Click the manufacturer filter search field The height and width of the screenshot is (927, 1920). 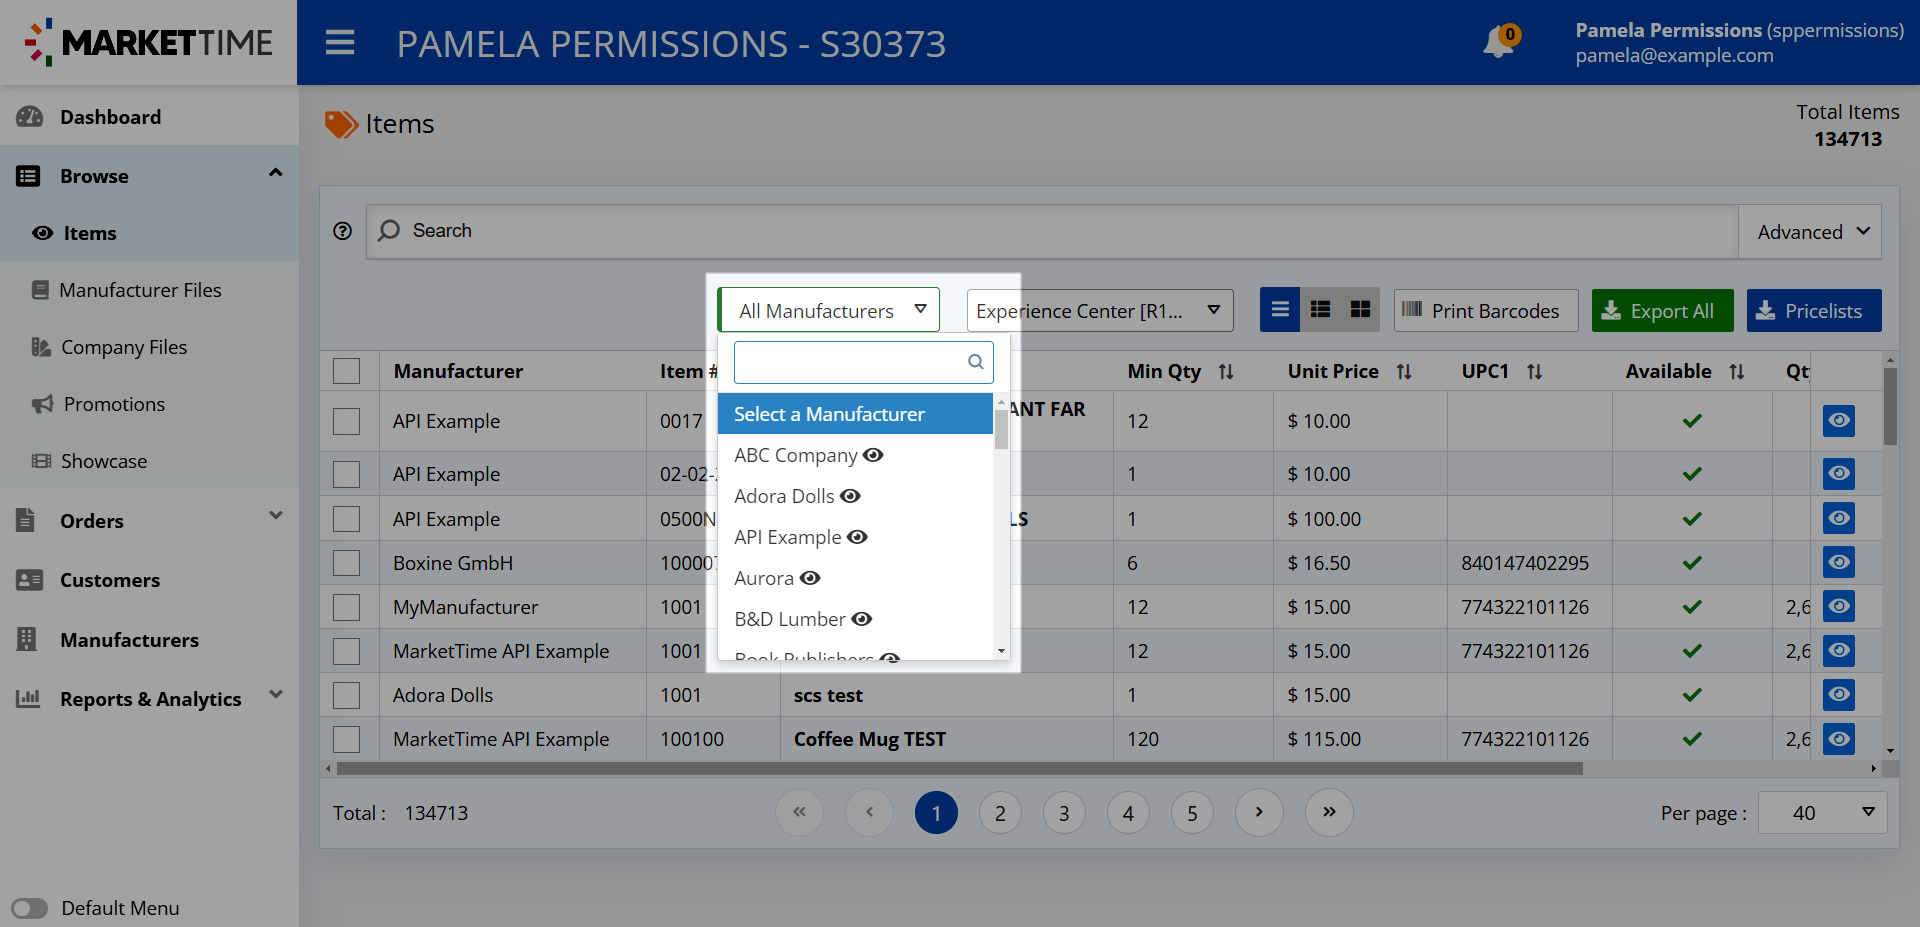(x=852, y=362)
